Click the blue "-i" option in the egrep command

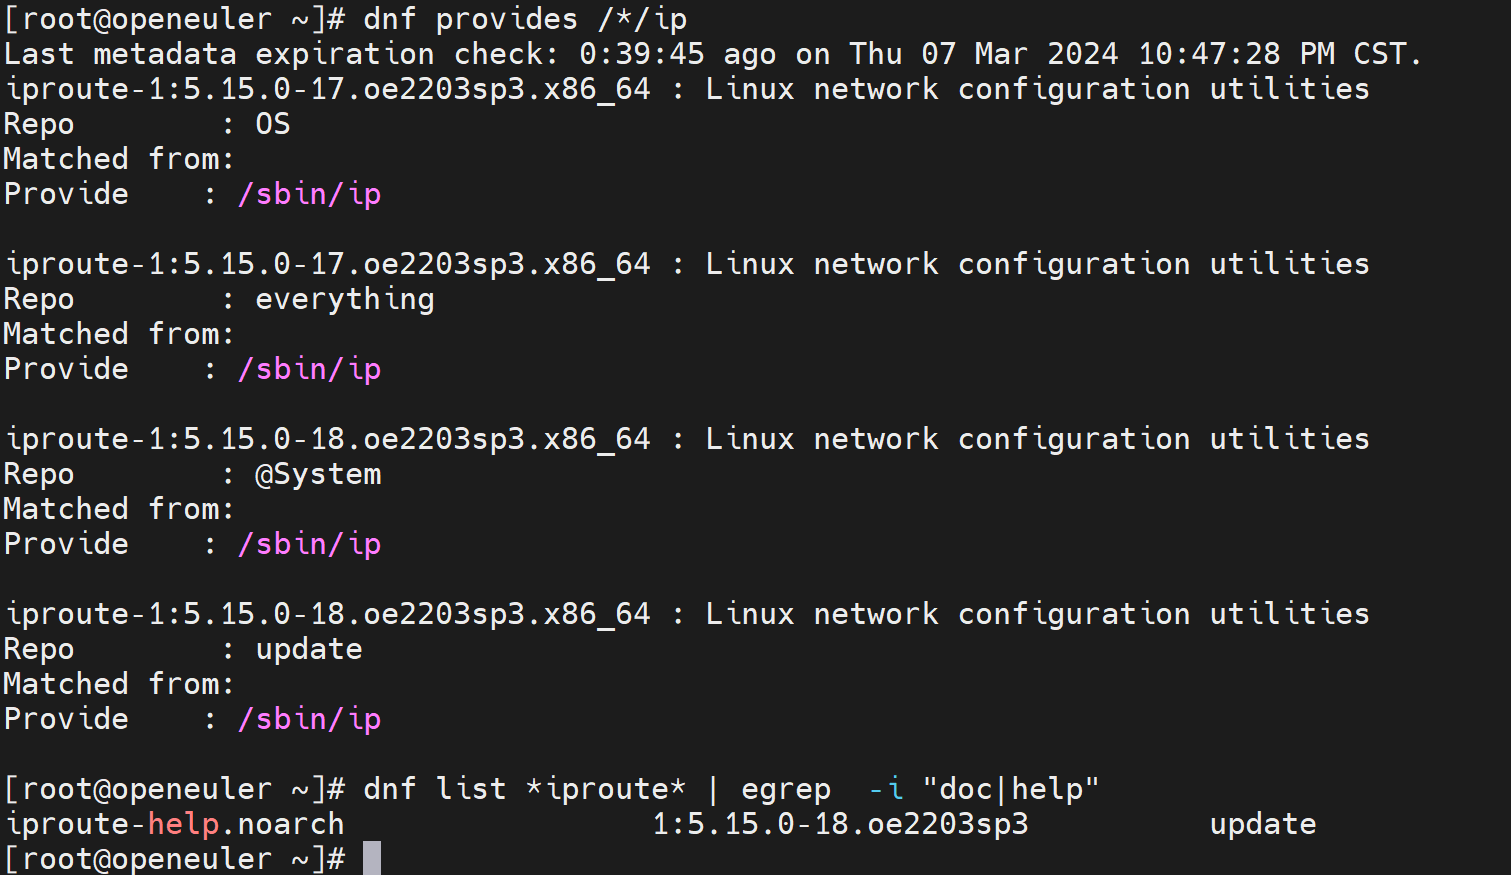click(x=886, y=789)
